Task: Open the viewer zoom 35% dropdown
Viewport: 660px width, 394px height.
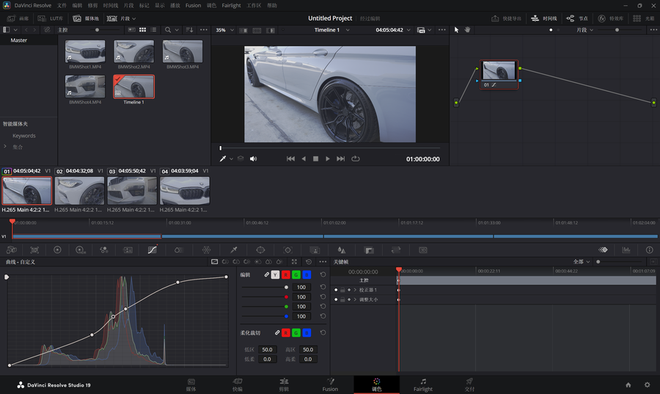Action: (225, 30)
